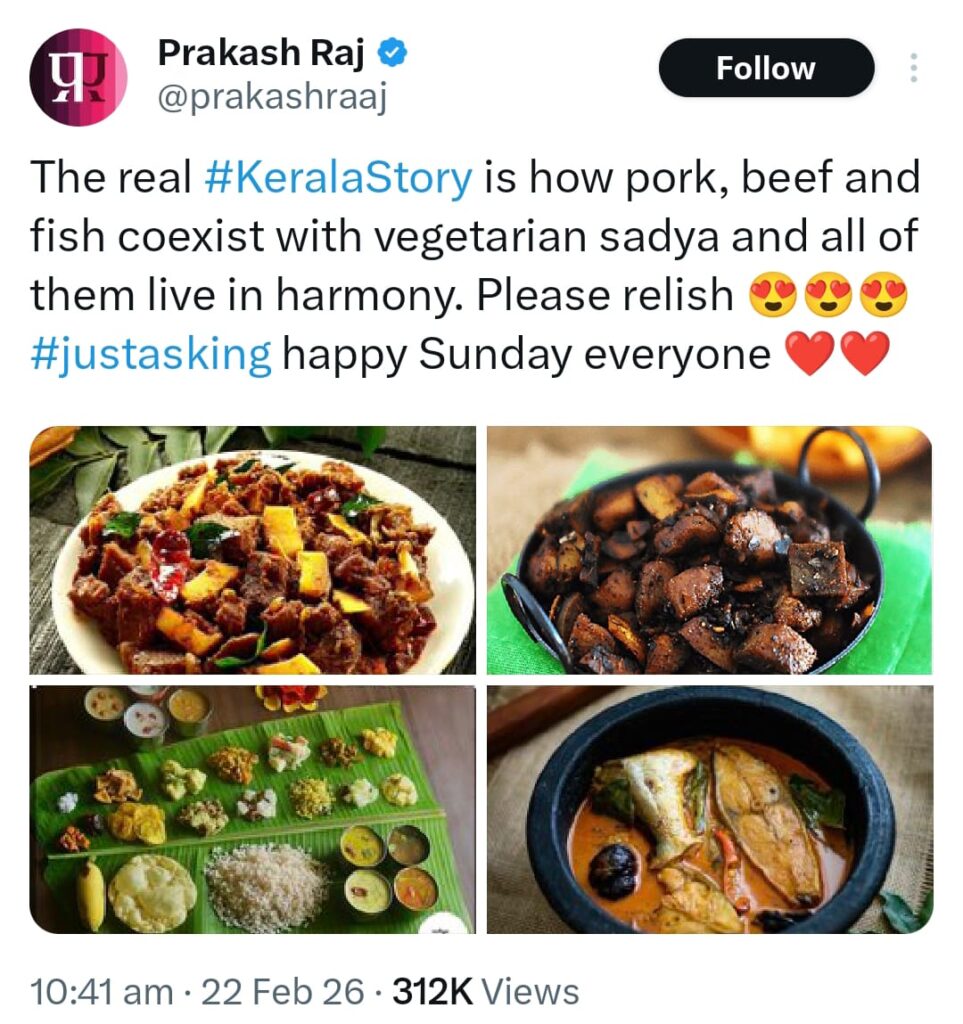Open the meat fry on white plate photo
The height and width of the screenshot is (1024, 963).
click(x=253, y=550)
